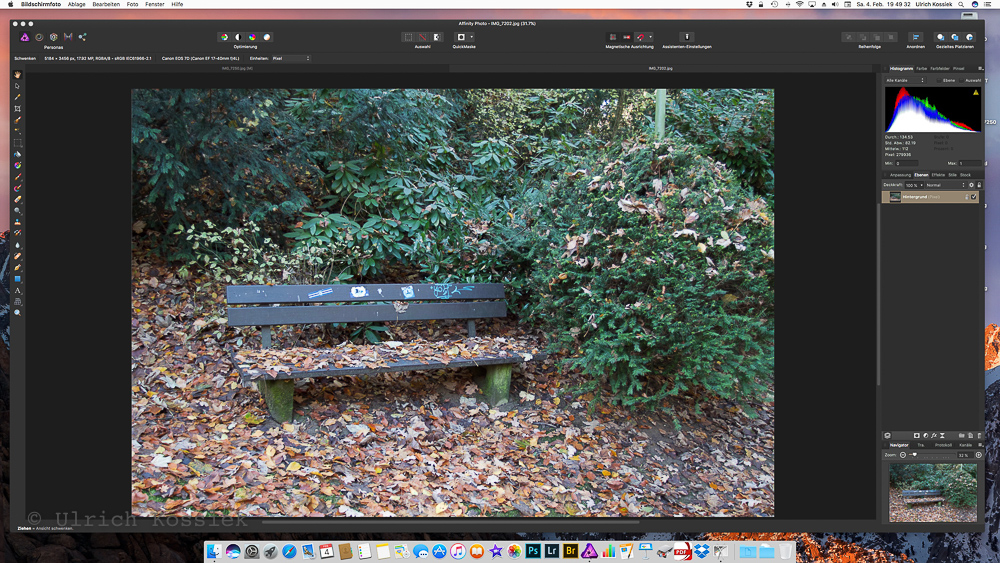The width and height of the screenshot is (1000, 563).
Task: Select the Hand (view pan) tool
Action: [17, 76]
